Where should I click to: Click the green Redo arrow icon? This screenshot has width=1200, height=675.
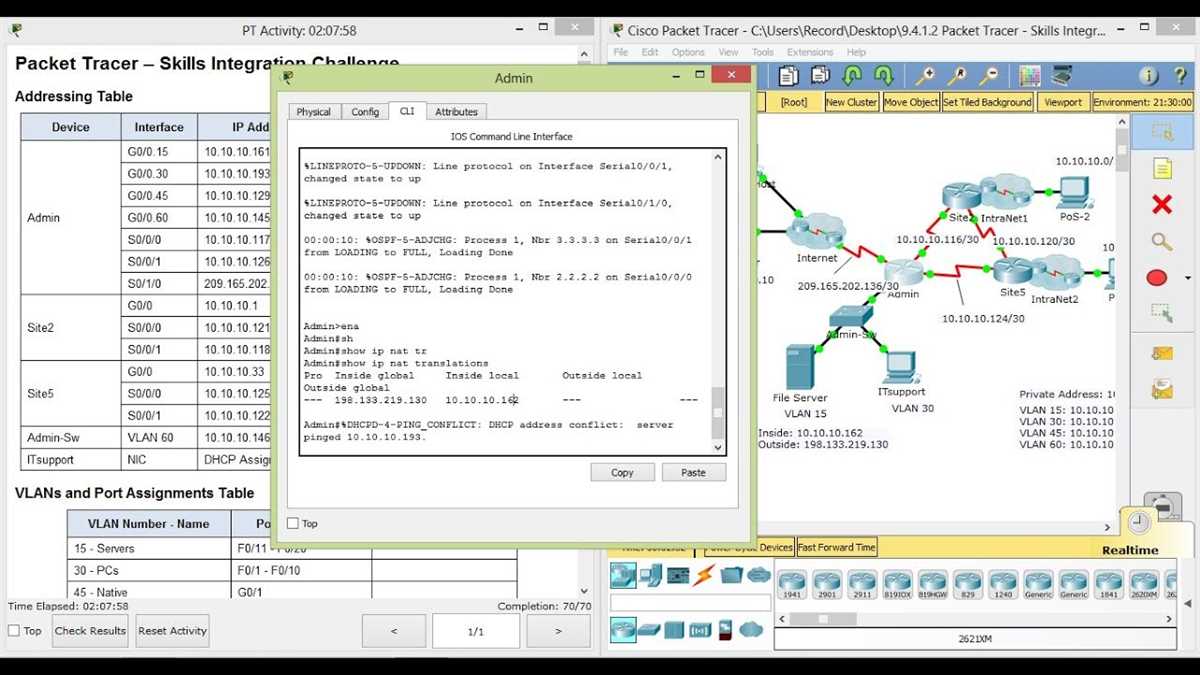[883, 76]
